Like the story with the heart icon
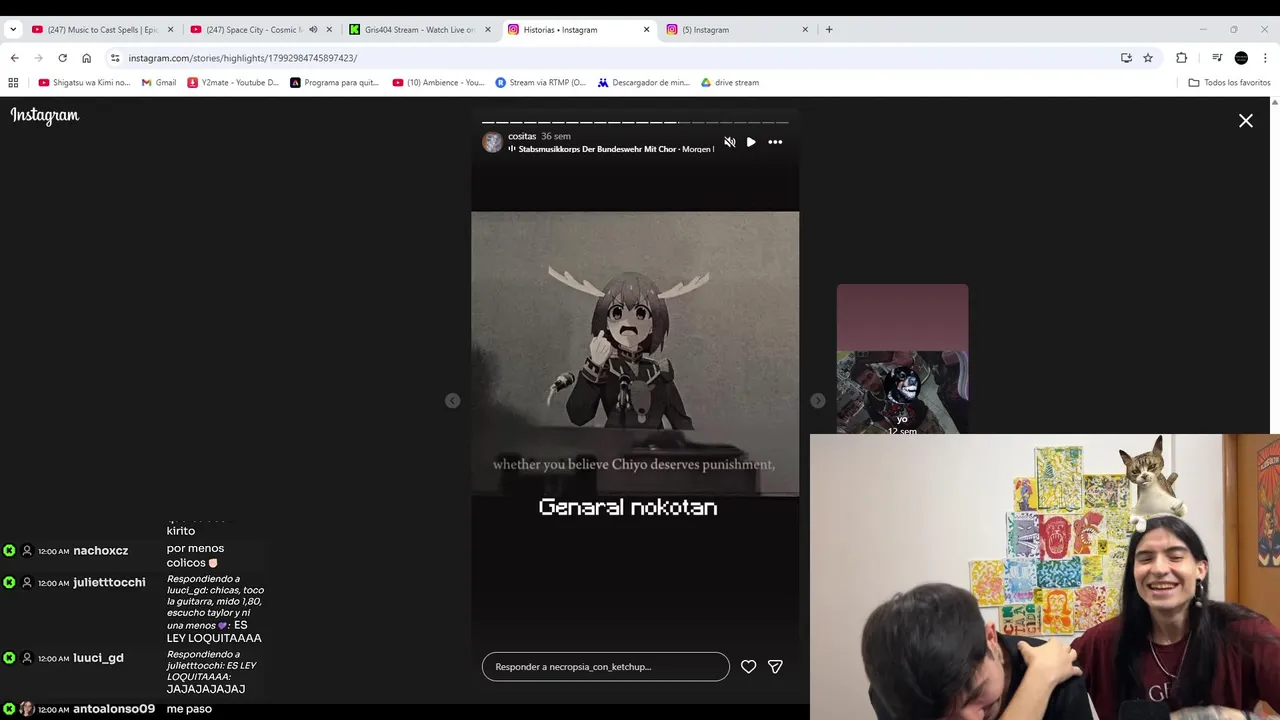This screenshot has width=1280, height=720. coord(748,666)
